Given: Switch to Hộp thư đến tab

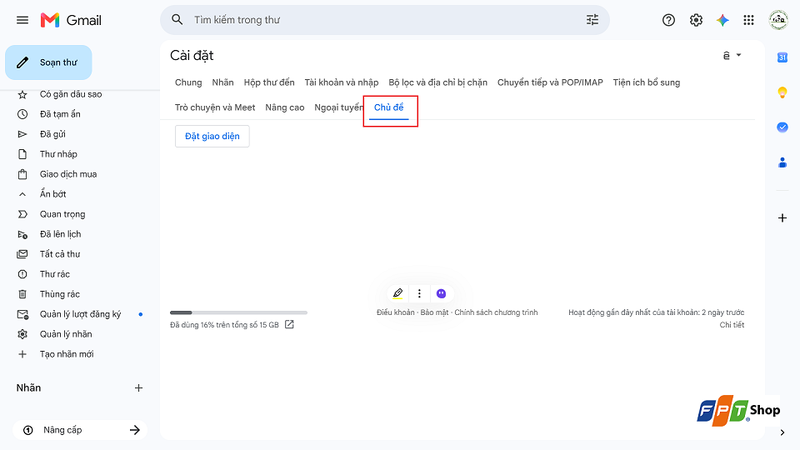Looking at the screenshot, I should click(x=269, y=82).
